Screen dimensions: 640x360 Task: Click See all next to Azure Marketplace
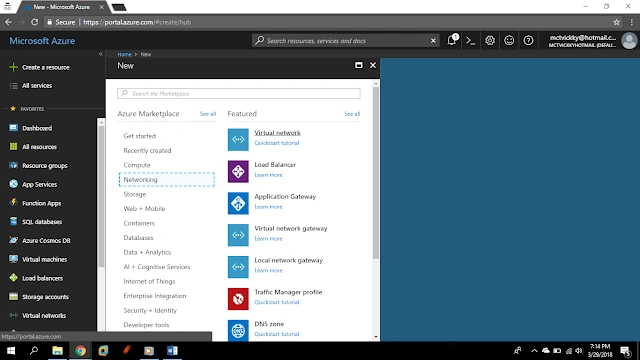207,114
